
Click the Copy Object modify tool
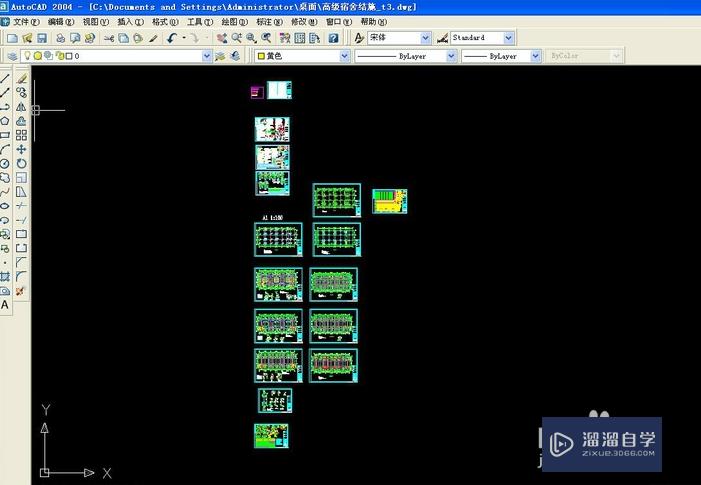click(x=21, y=93)
